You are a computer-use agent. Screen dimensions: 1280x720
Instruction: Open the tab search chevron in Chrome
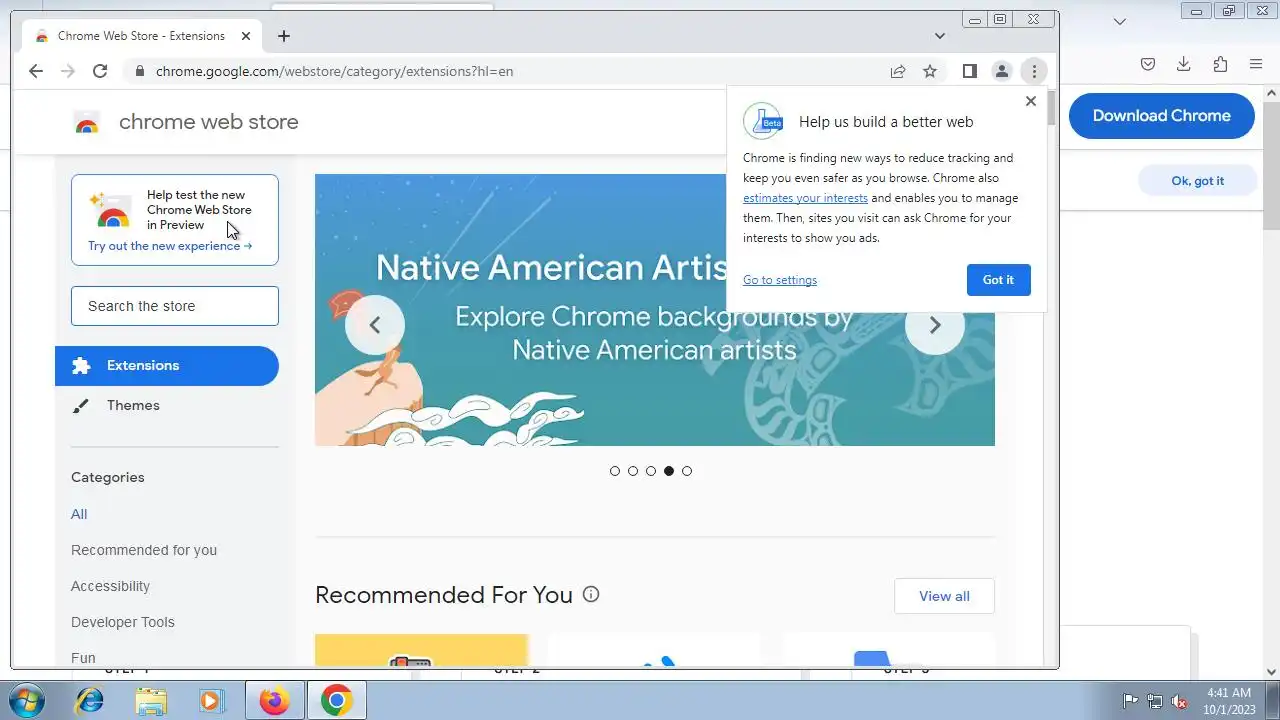940,36
